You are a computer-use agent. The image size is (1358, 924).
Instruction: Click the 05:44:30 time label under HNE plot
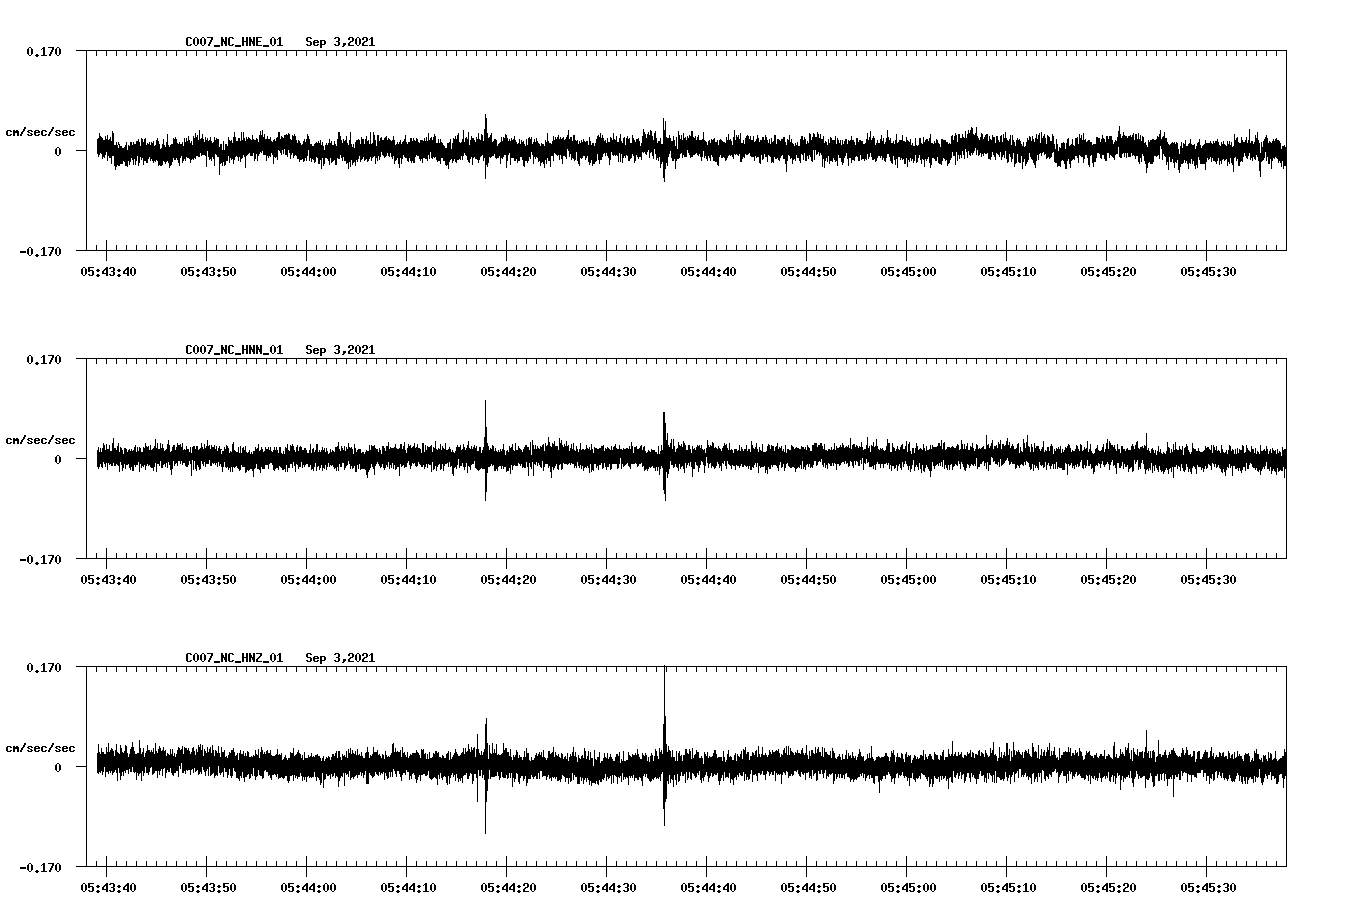[x=608, y=271]
